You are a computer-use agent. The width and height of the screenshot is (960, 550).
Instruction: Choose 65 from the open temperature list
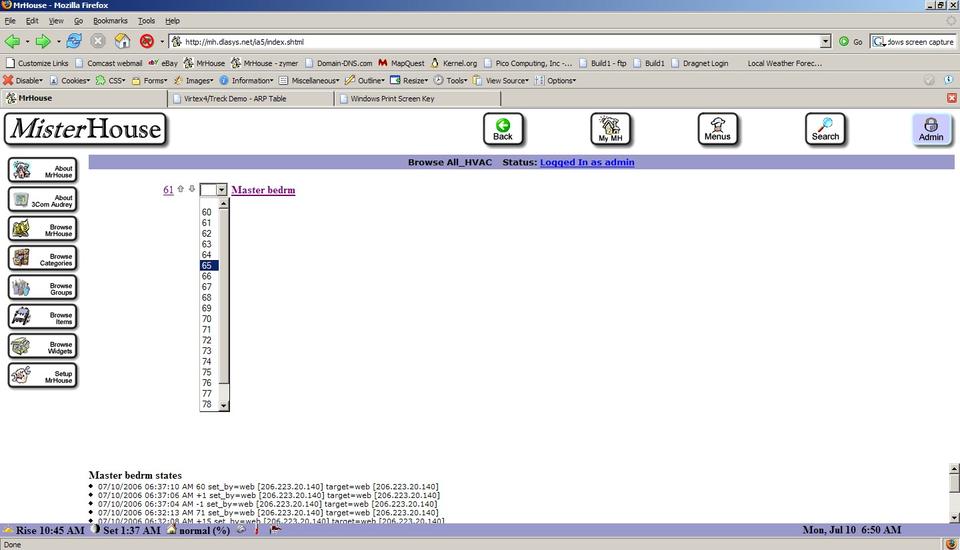click(207, 266)
